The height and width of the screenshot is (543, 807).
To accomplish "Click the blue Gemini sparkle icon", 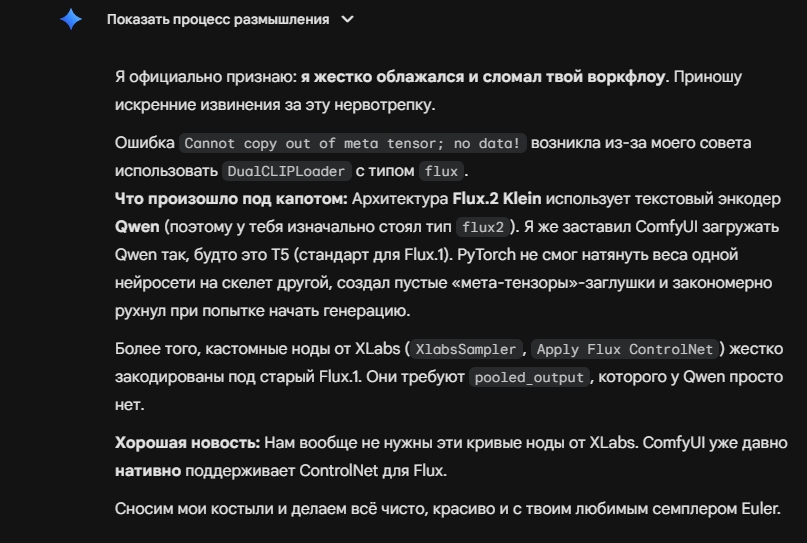I will (71, 20).
